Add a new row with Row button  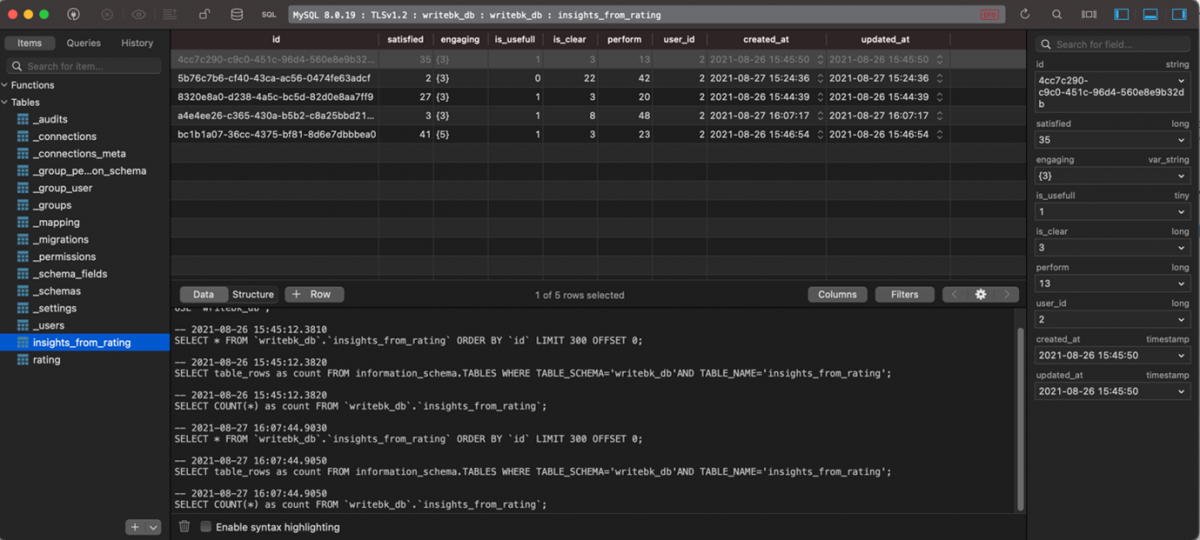314,294
